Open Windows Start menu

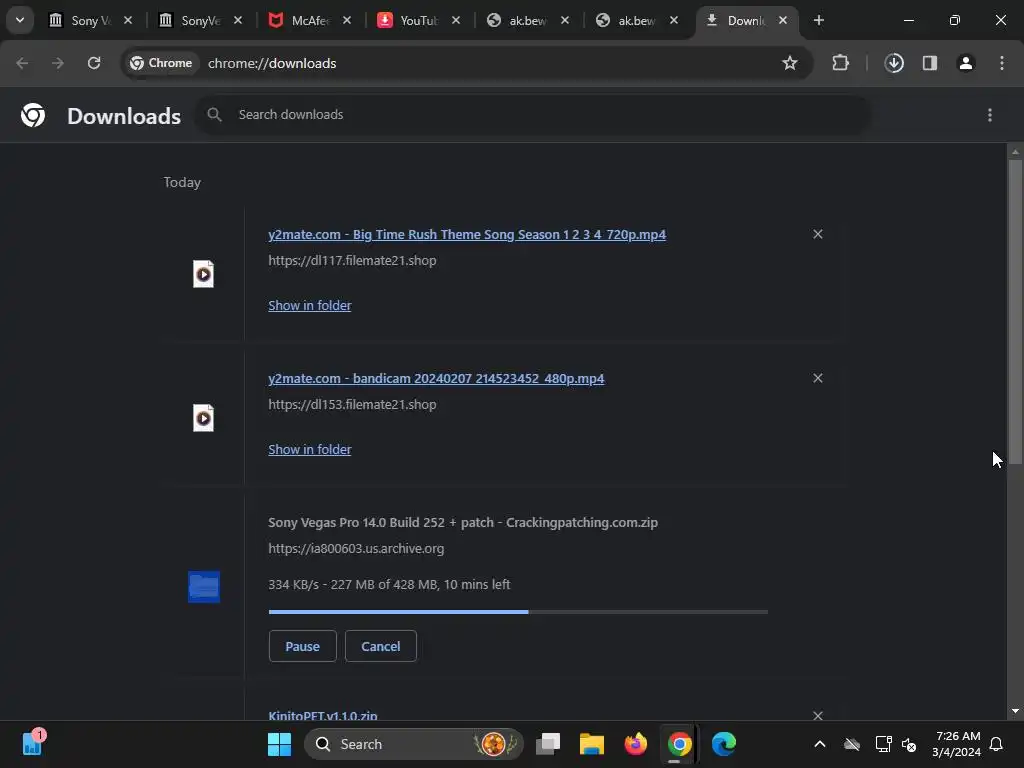pos(280,744)
